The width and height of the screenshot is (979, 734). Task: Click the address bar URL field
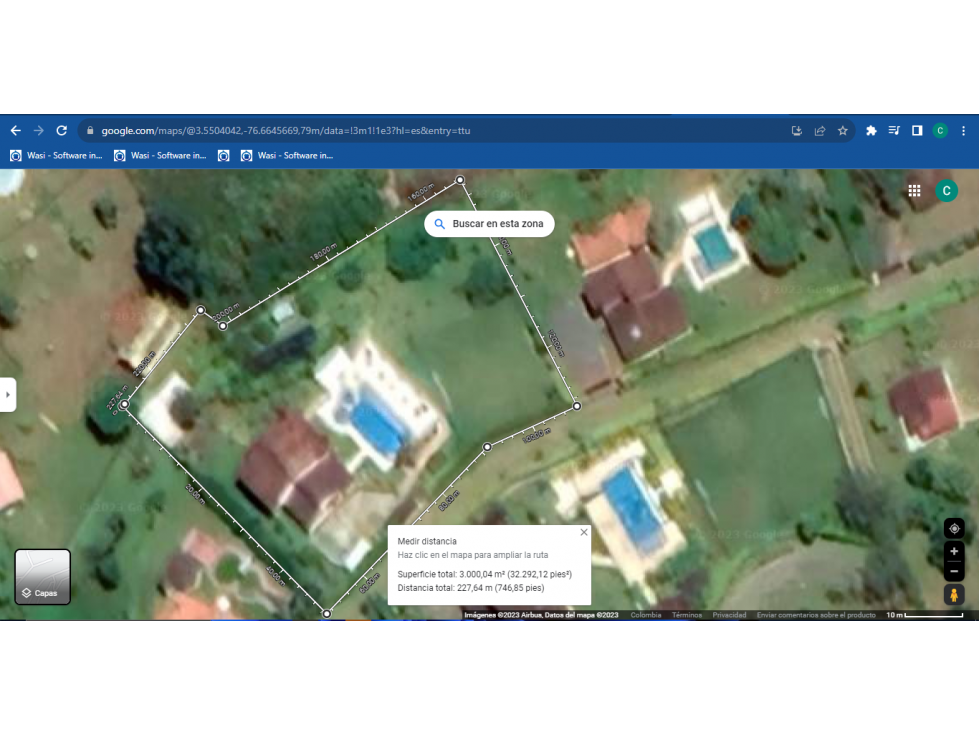(437, 130)
